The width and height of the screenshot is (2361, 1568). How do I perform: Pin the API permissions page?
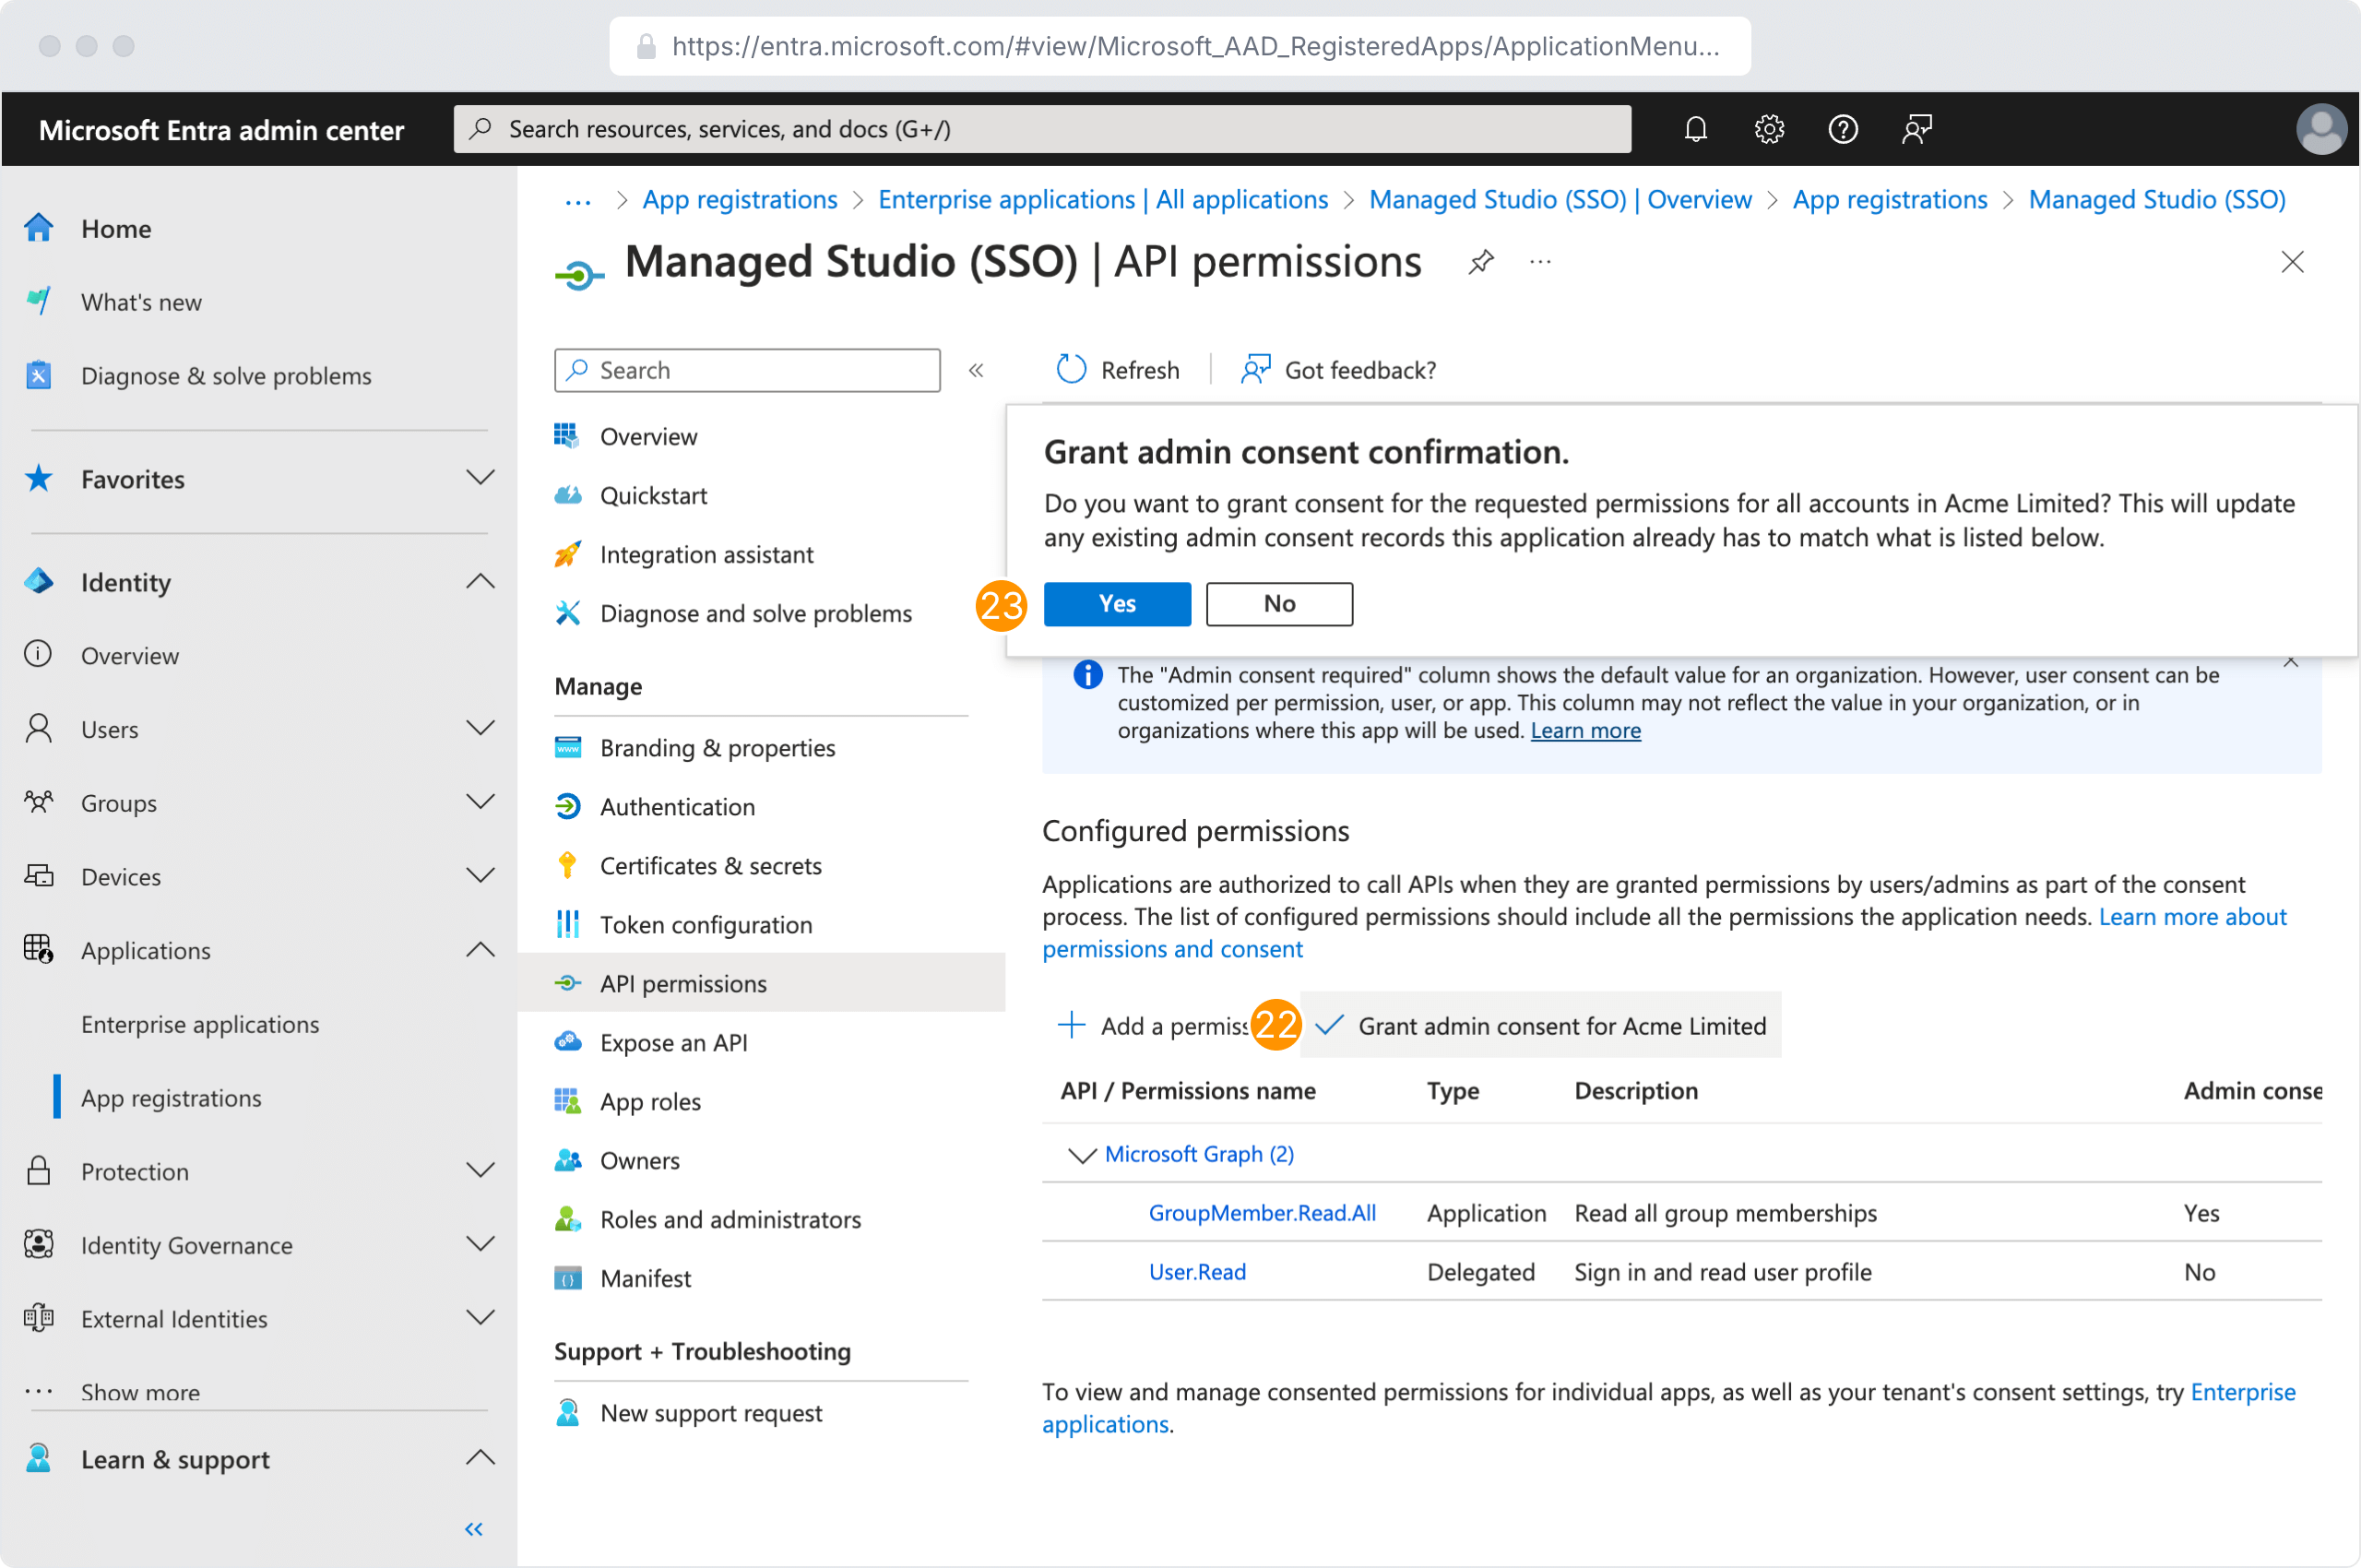[1481, 262]
